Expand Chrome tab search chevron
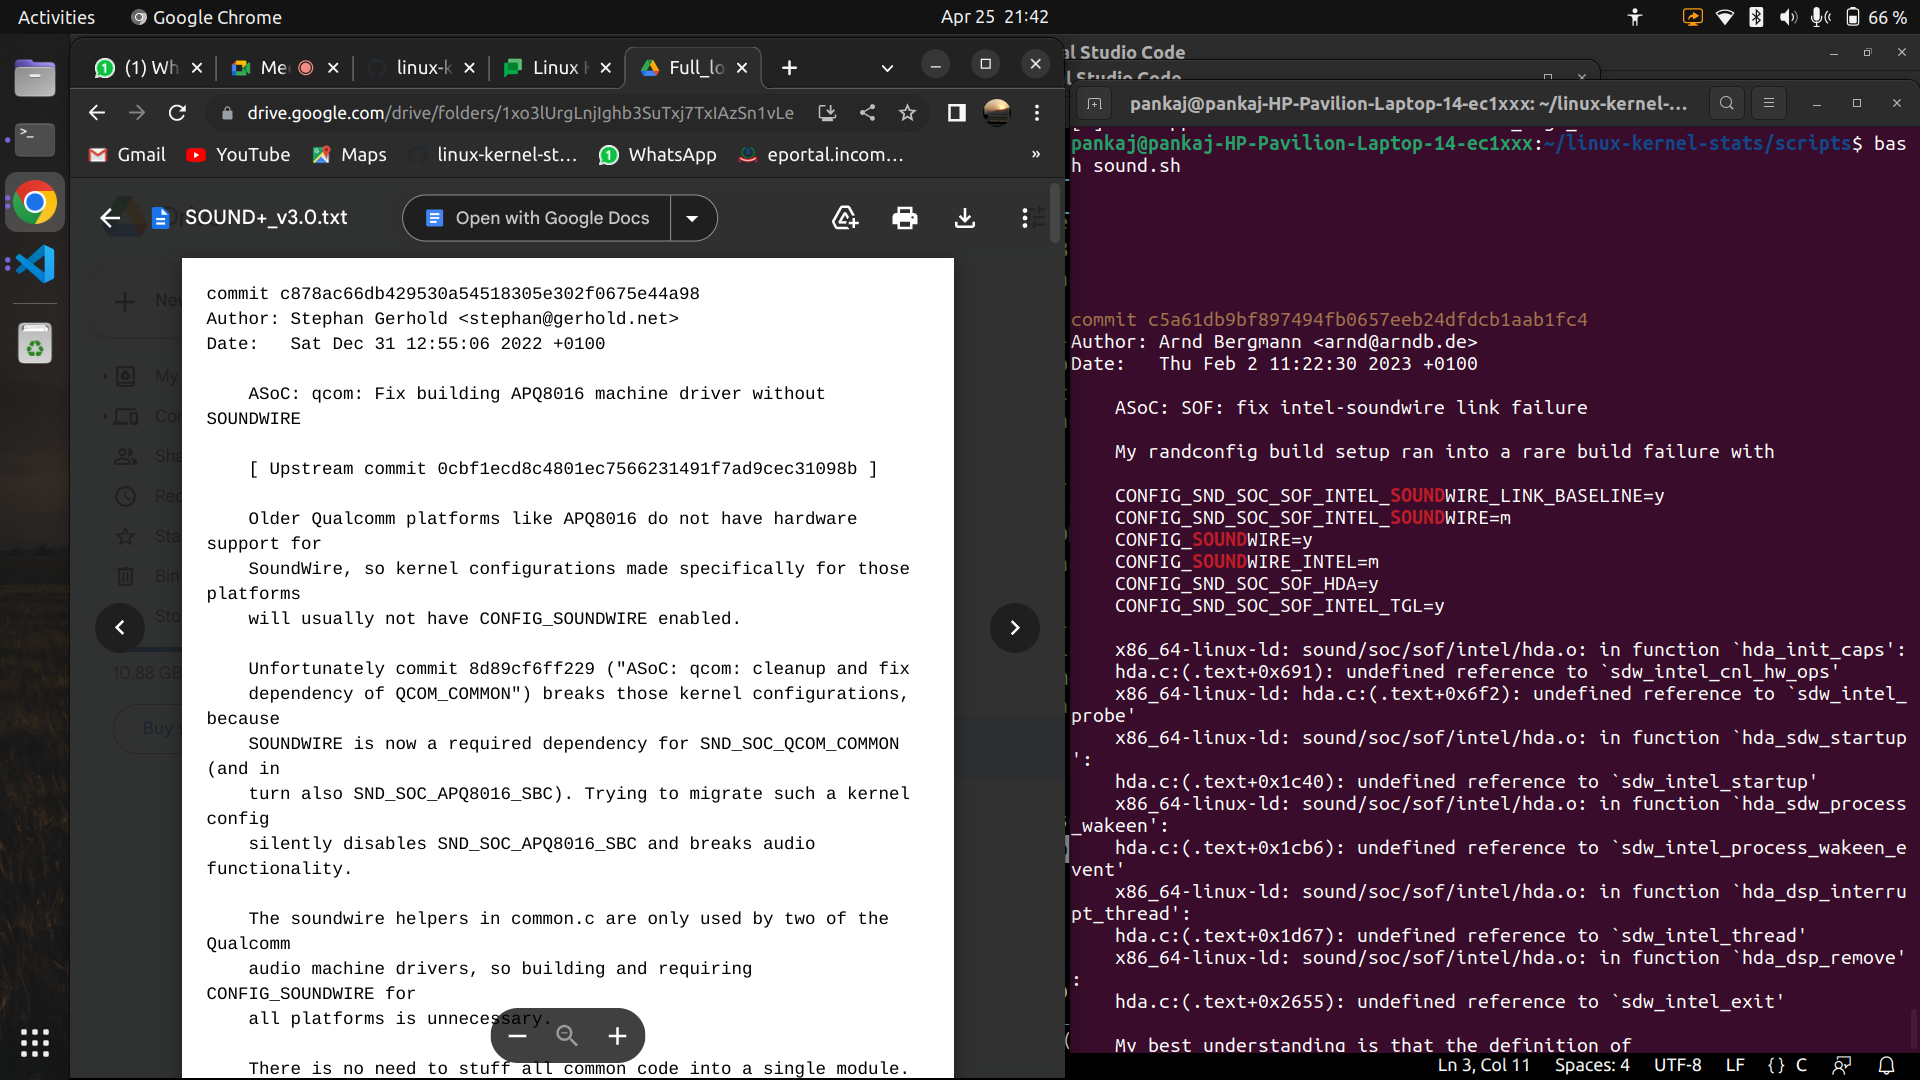Viewport: 1920px width, 1080px height. [886, 68]
